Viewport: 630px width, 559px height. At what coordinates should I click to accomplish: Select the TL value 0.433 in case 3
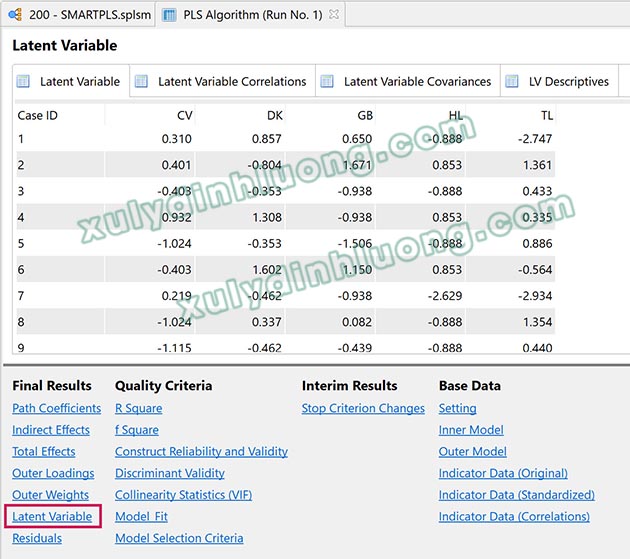click(537, 191)
